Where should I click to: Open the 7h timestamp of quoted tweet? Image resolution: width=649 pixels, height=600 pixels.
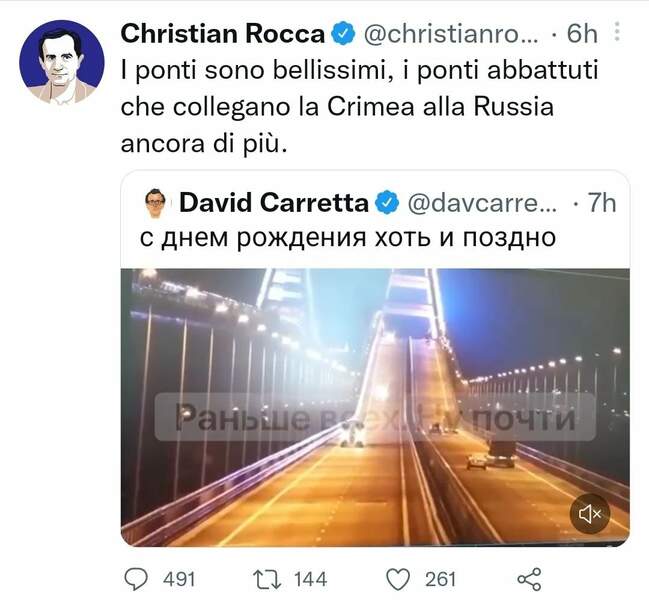602,203
